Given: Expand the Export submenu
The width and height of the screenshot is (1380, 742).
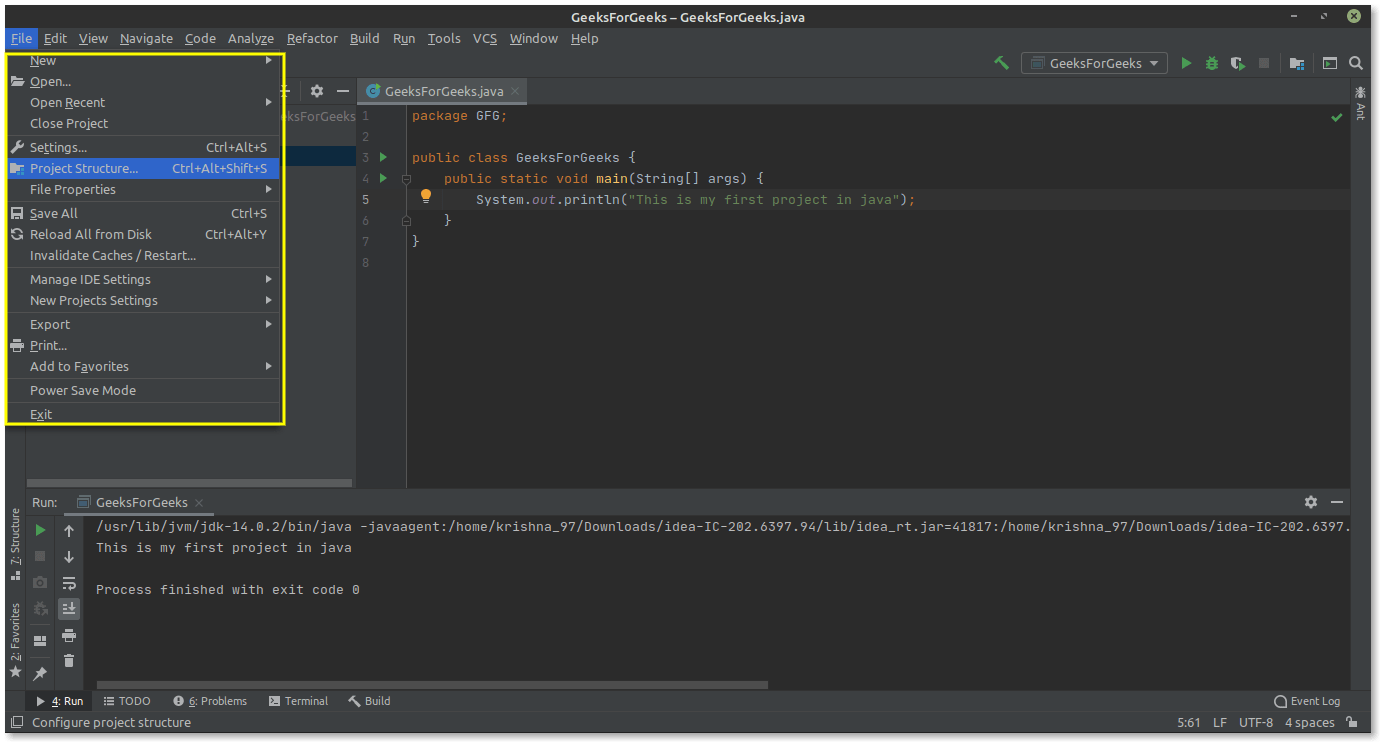Looking at the screenshot, I should (50, 325).
